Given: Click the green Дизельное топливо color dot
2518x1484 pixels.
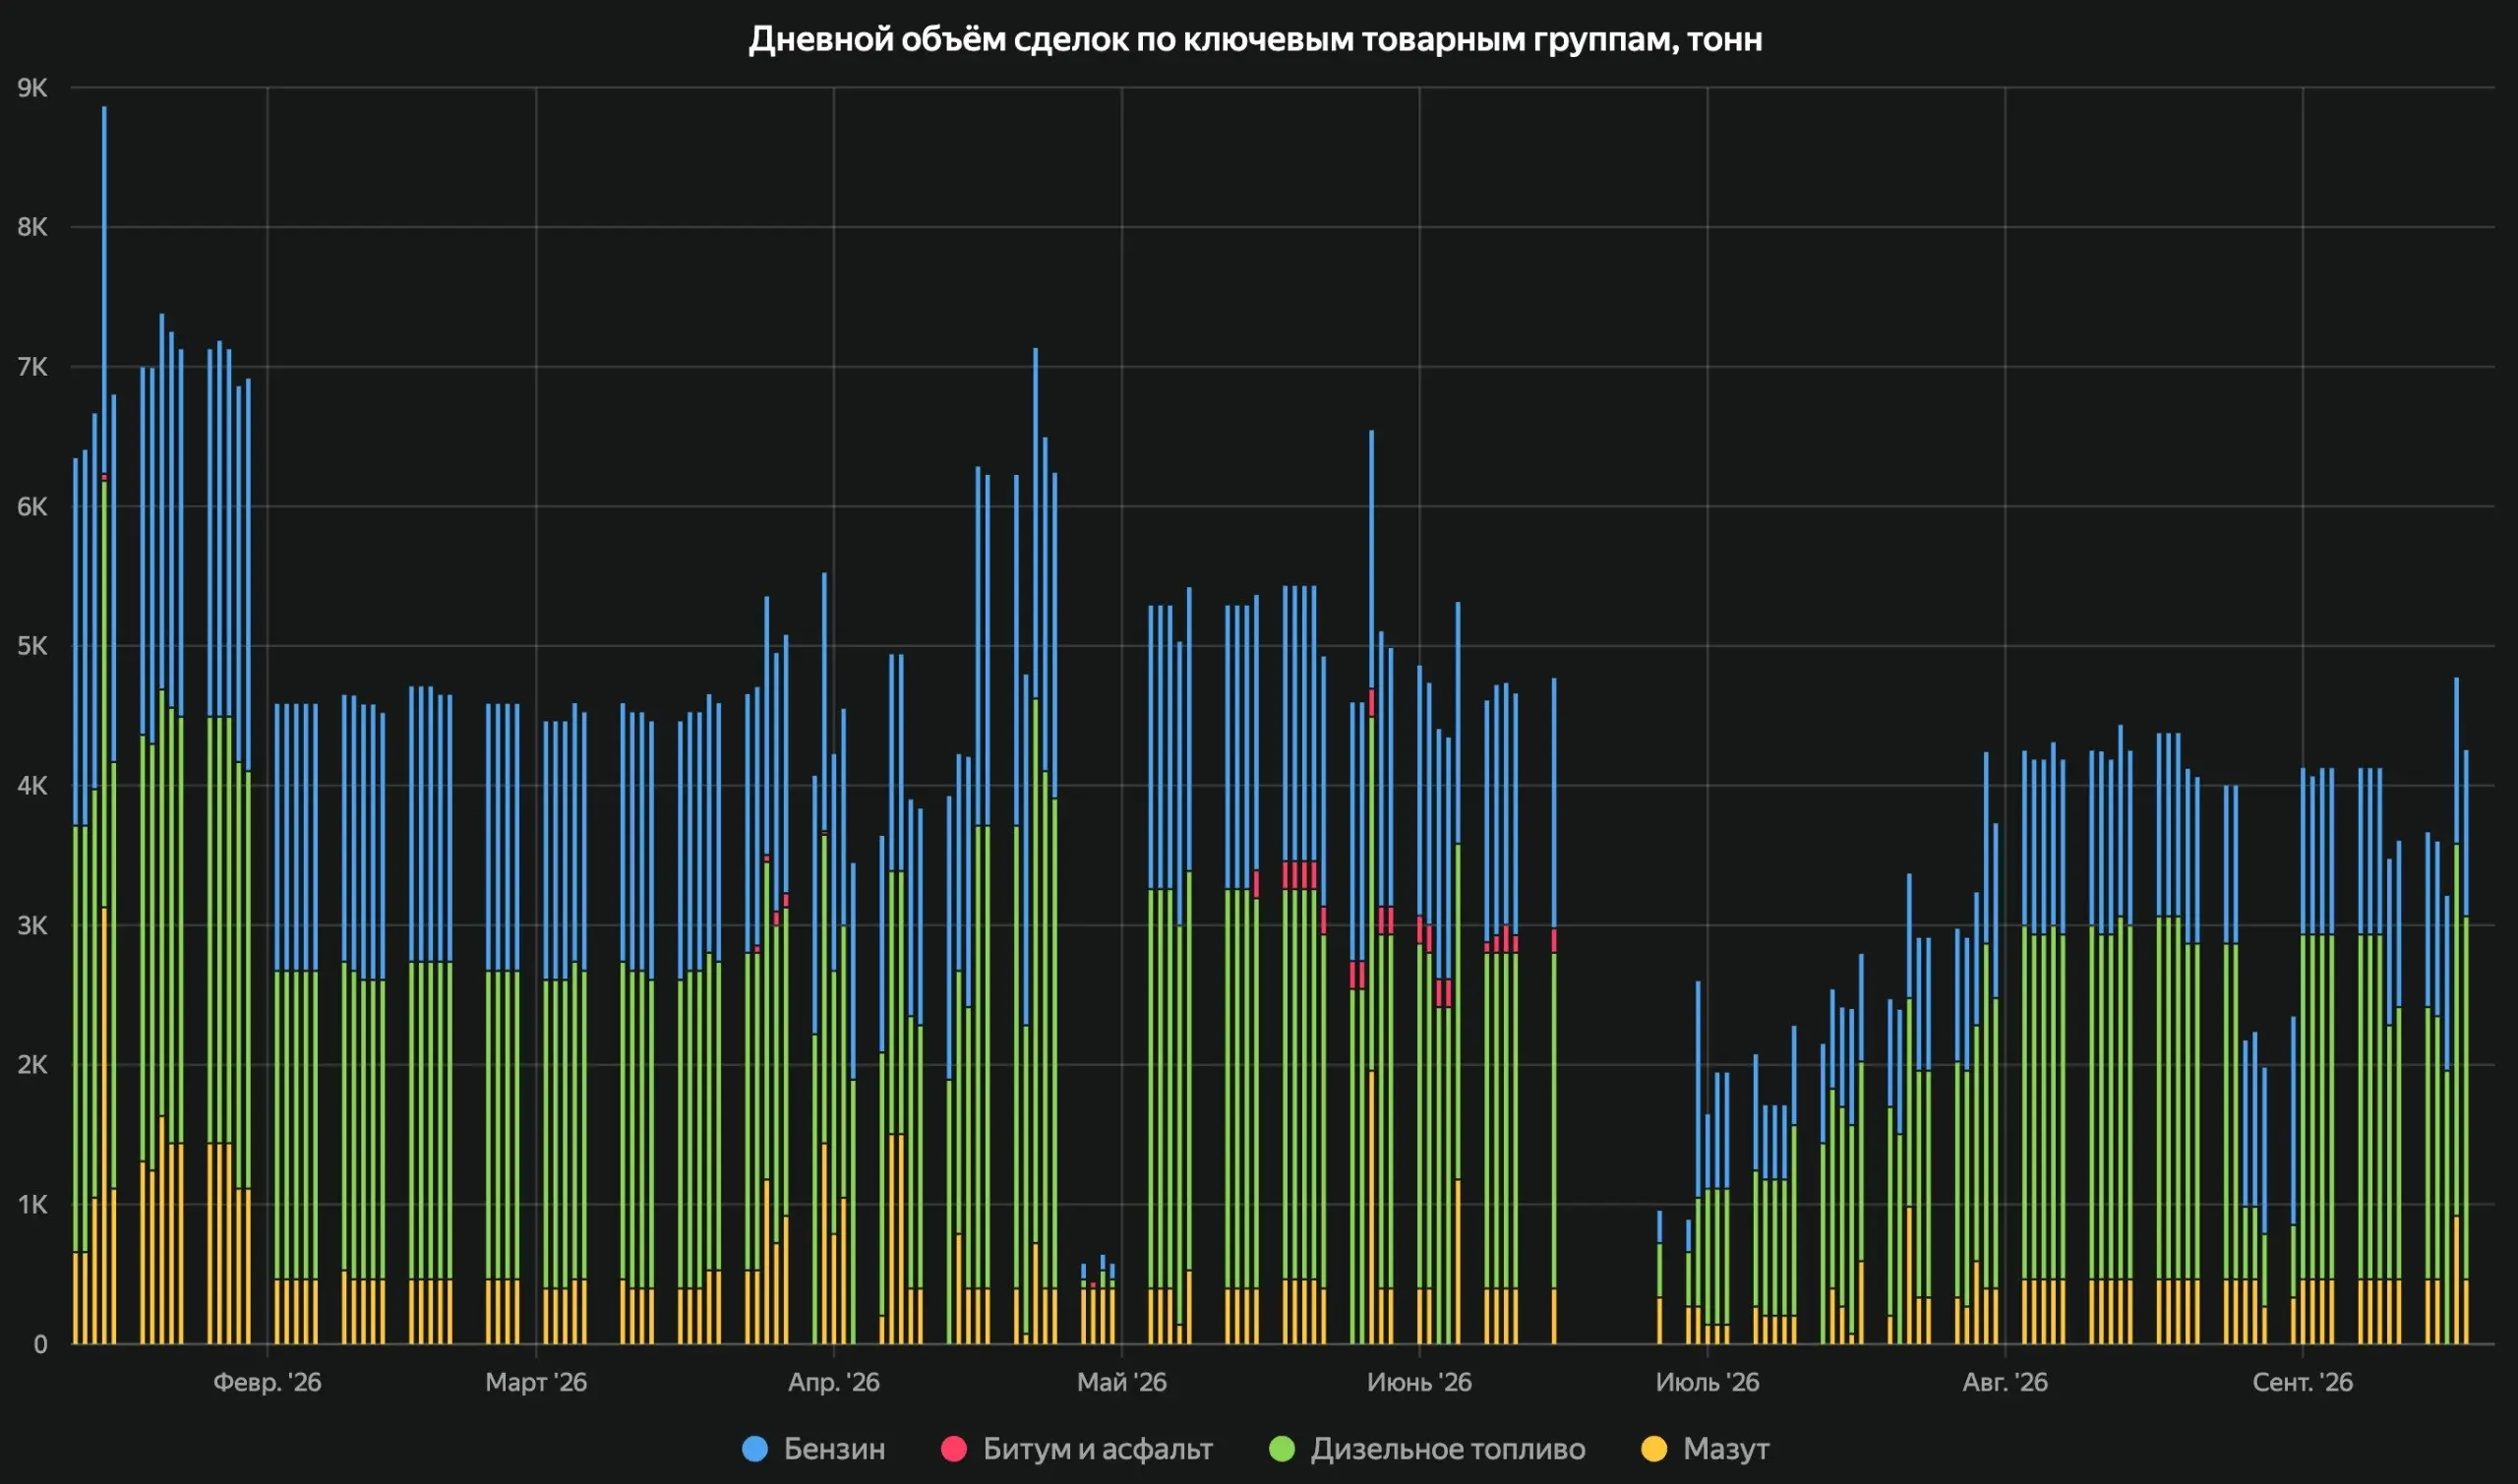Looking at the screenshot, I should click(x=1281, y=1449).
